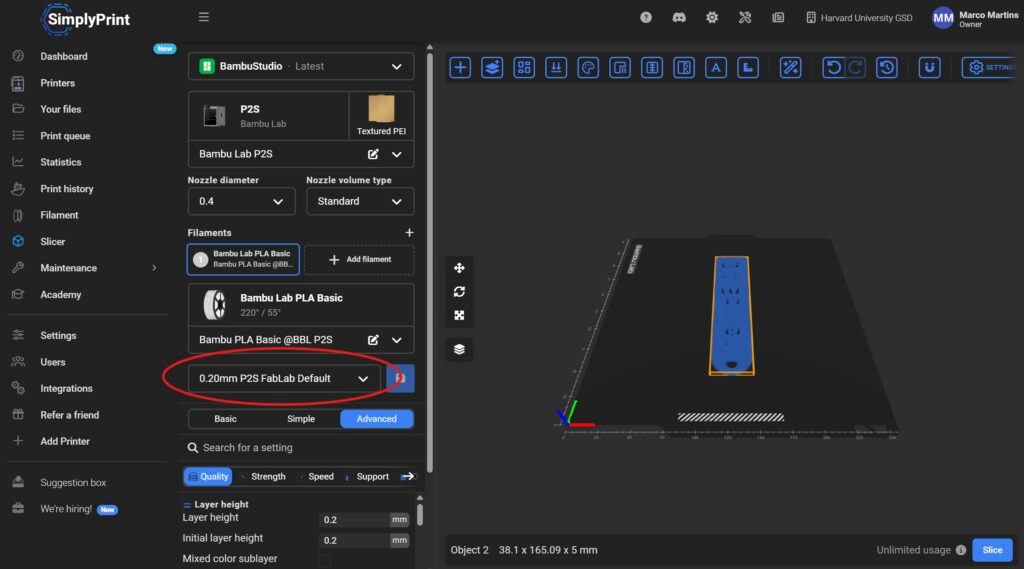Open the history clock icon
Viewport: 1024px width, 569px height.
pyautogui.click(x=886, y=67)
